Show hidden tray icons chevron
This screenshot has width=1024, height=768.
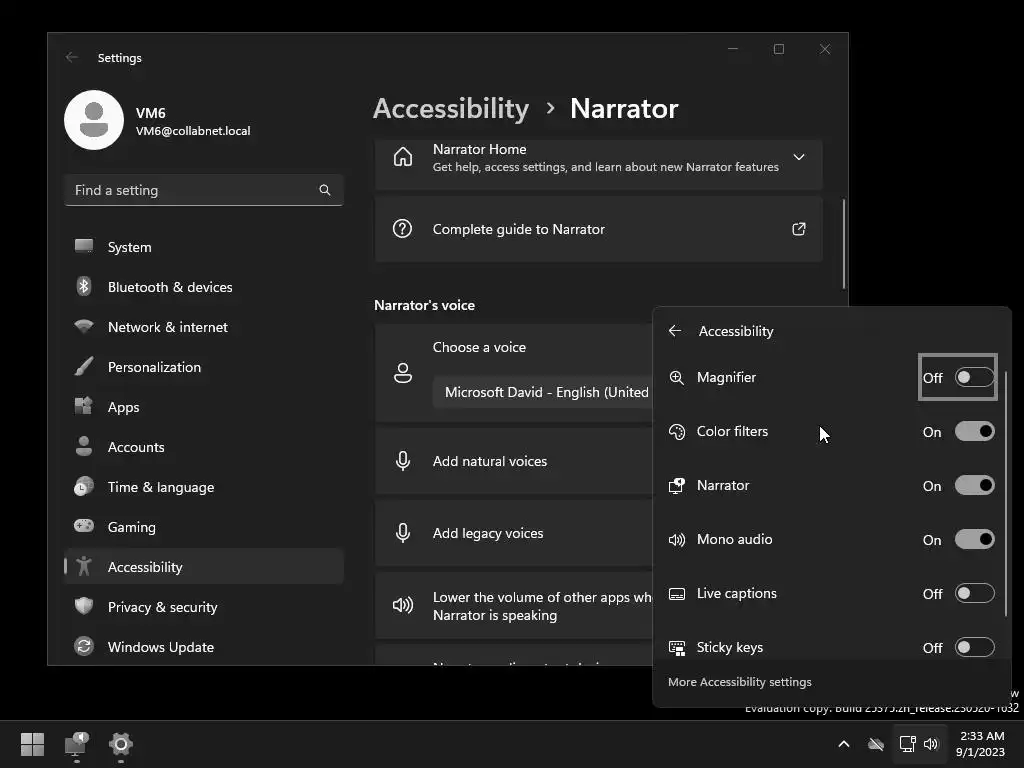click(844, 744)
